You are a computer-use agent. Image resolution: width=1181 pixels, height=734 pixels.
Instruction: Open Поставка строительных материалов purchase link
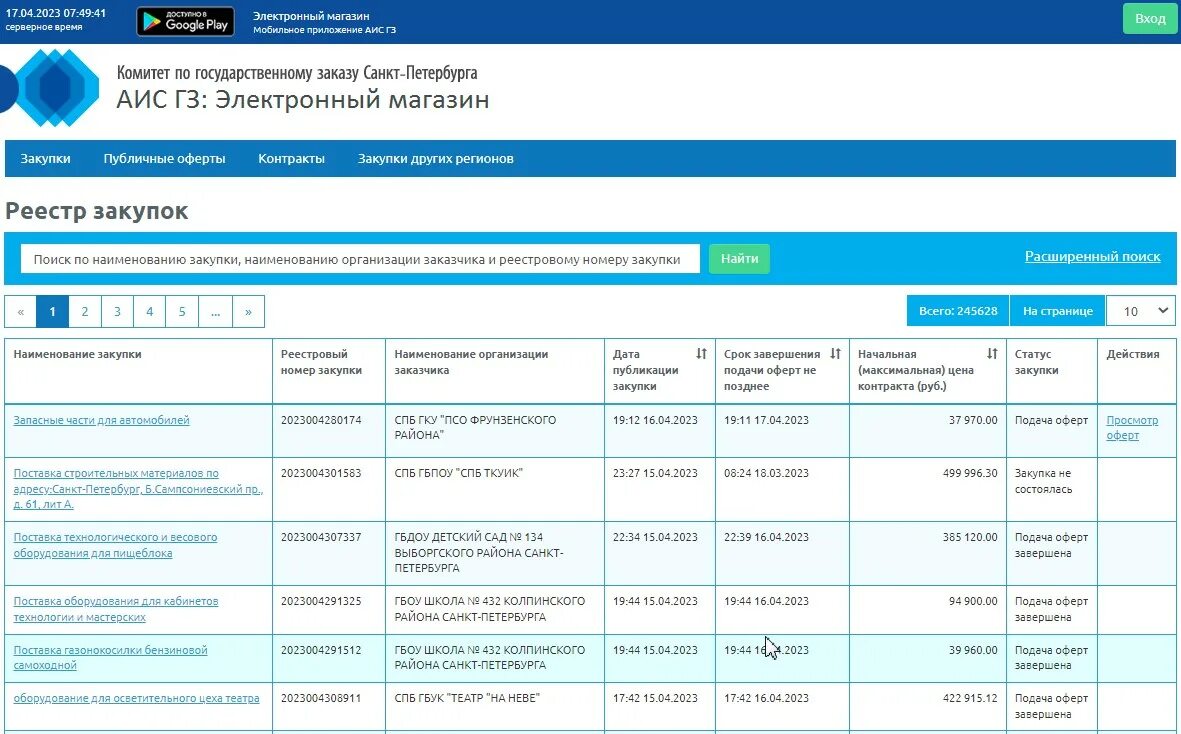pos(138,489)
